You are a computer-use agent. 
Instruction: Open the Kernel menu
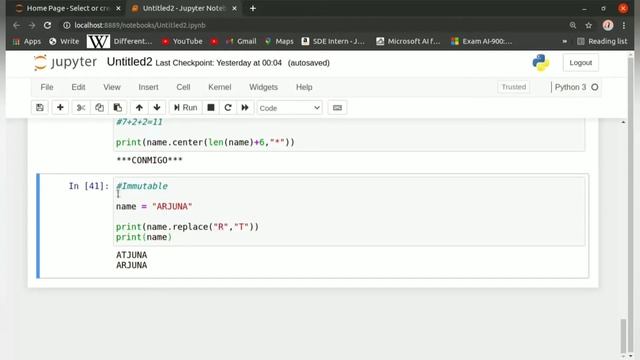(x=220, y=87)
